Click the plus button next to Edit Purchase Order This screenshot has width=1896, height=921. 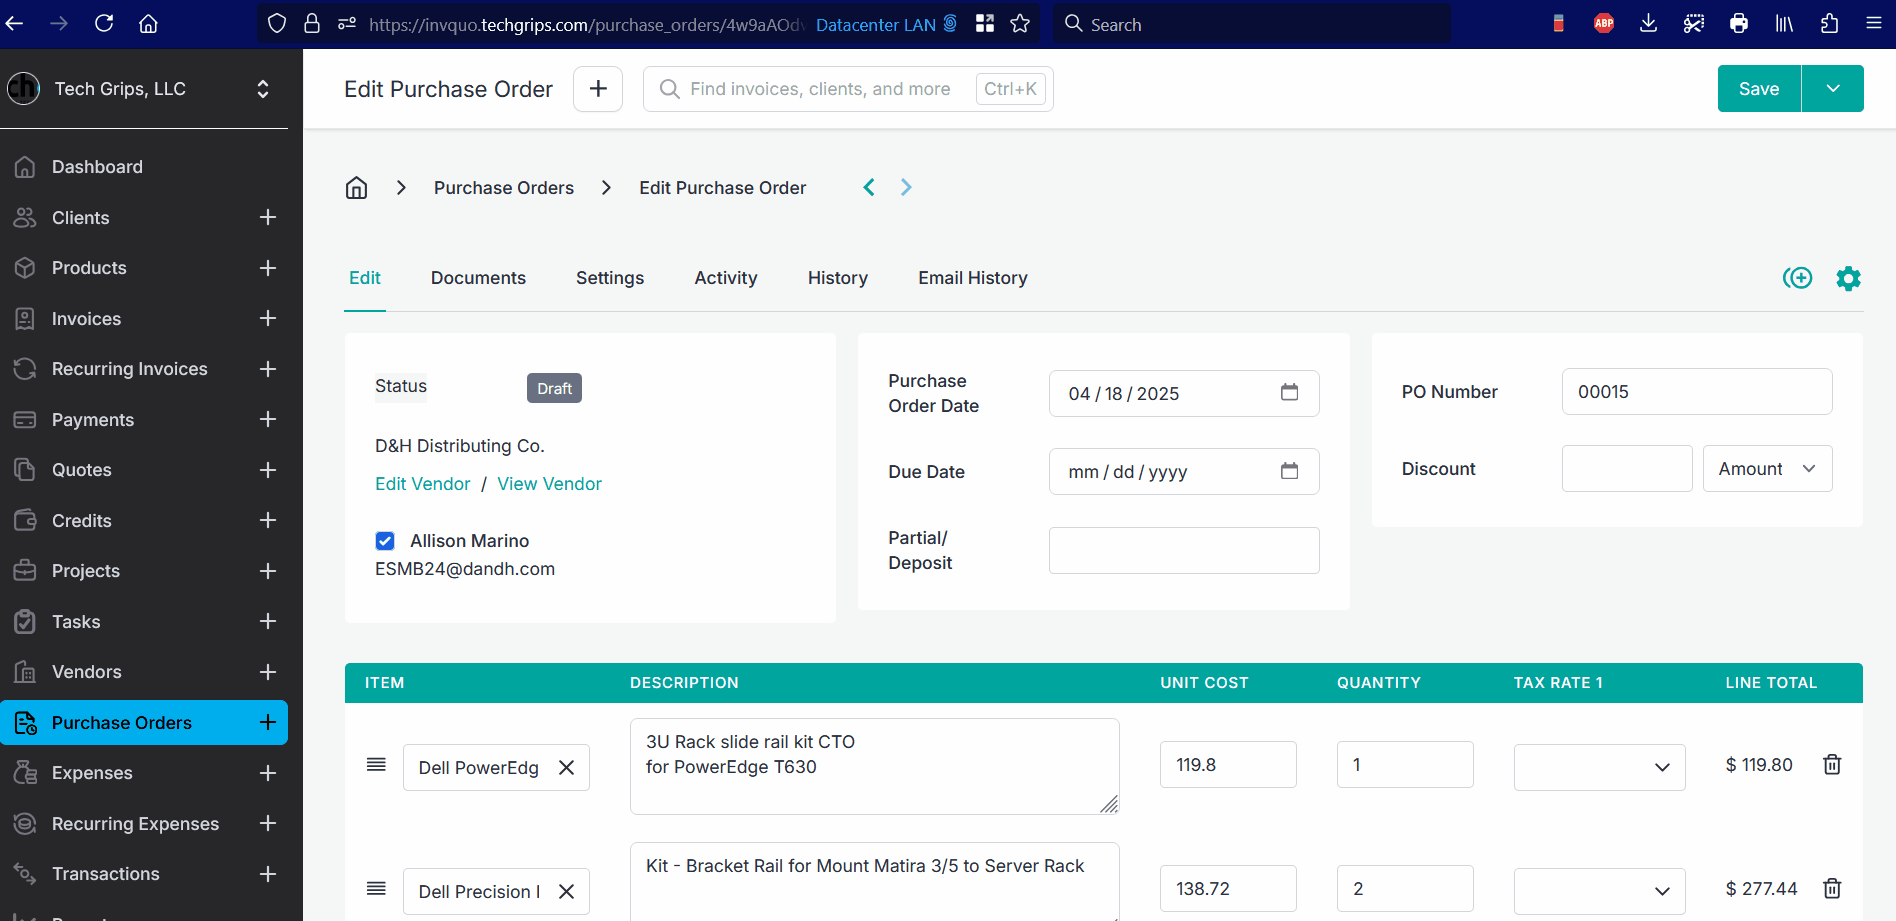click(x=598, y=89)
